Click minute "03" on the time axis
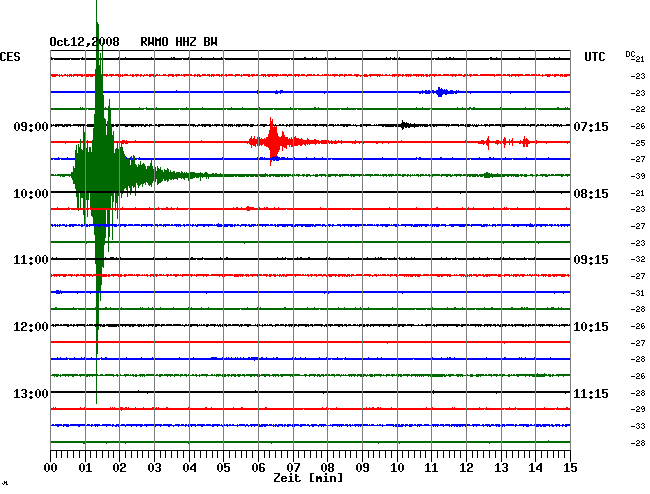This screenshot has width=650, height=494. click(154, 468)
